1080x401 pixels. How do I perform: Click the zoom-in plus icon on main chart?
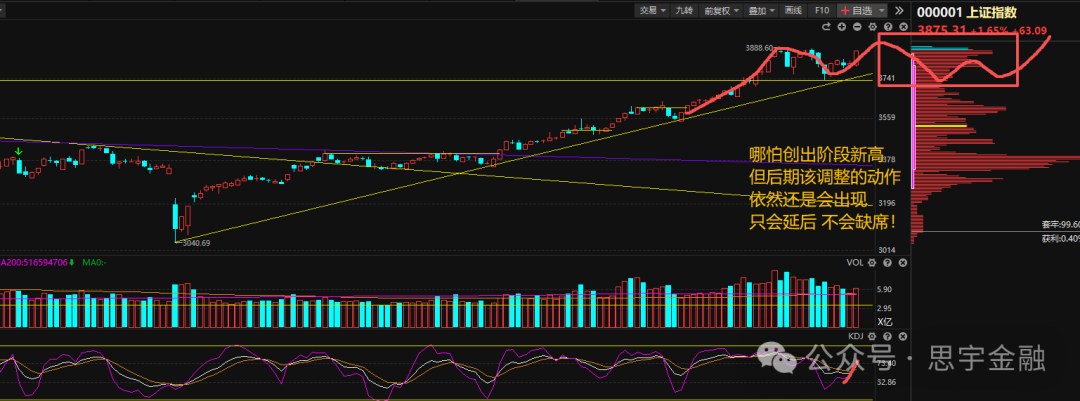point(844,26)
